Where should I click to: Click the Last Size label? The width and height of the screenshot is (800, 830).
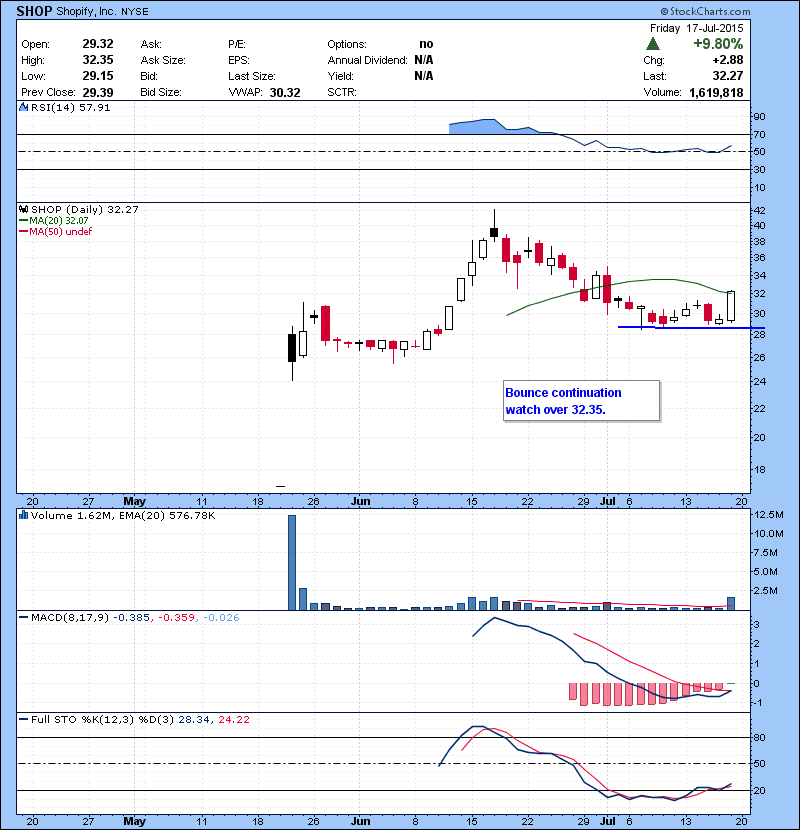pyautogui.click(x=252, y=76)
